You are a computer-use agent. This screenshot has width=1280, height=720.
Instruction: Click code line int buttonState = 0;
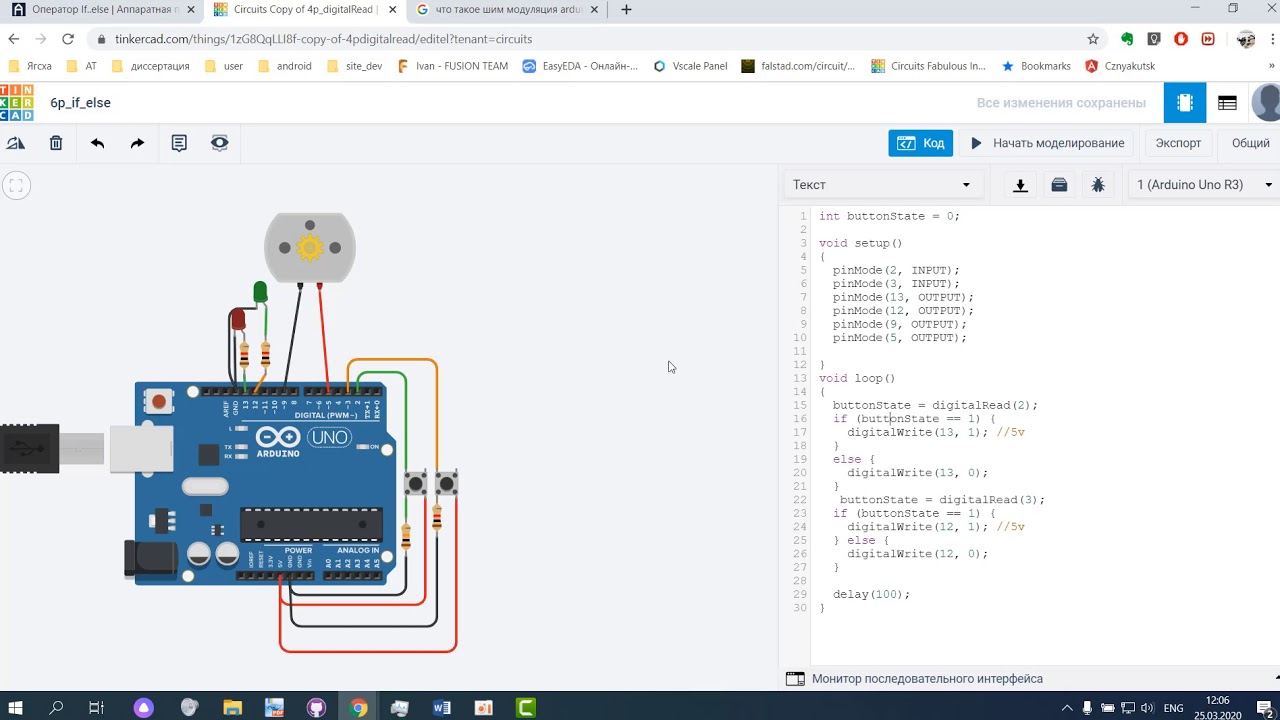[x=889, y=216]
